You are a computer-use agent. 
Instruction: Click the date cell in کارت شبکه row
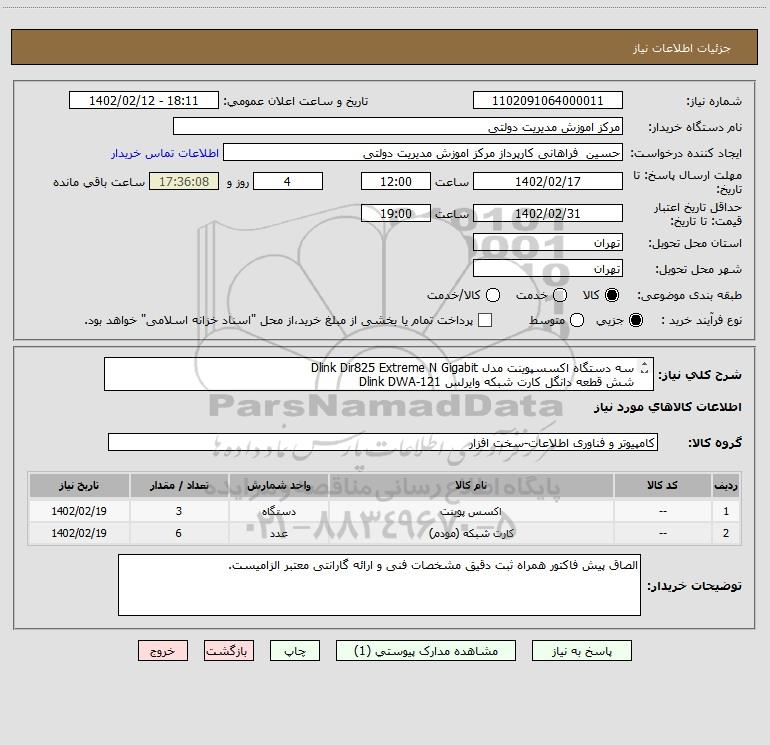tap(79, 533)
